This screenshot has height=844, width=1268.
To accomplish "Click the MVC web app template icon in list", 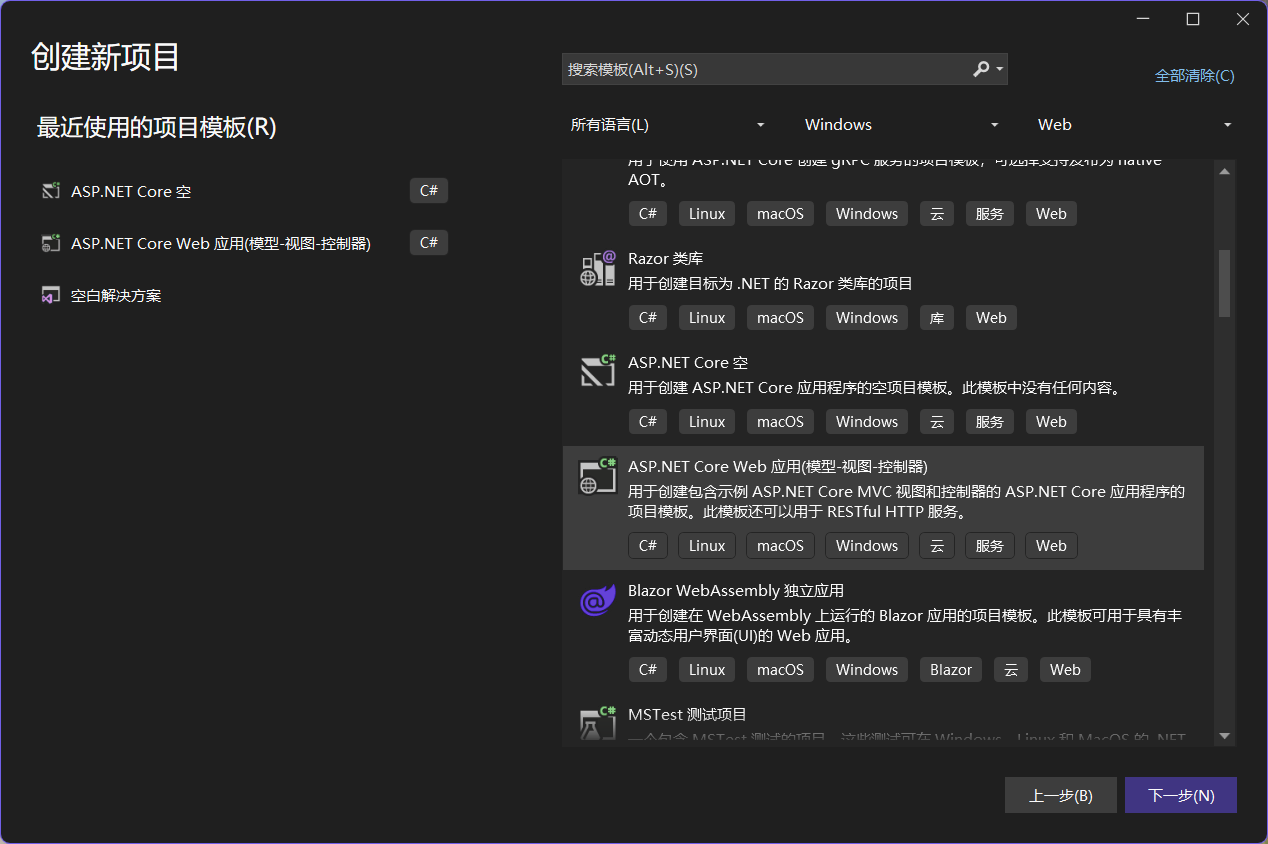I will [597, 476].
